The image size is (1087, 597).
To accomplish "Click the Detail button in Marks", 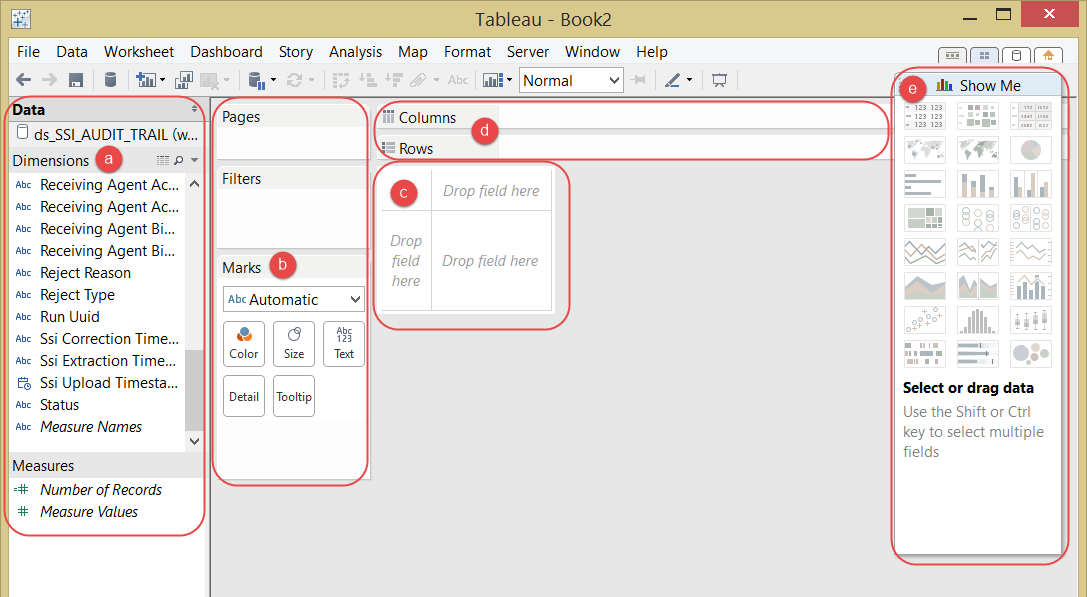I will tap(244, 396).
